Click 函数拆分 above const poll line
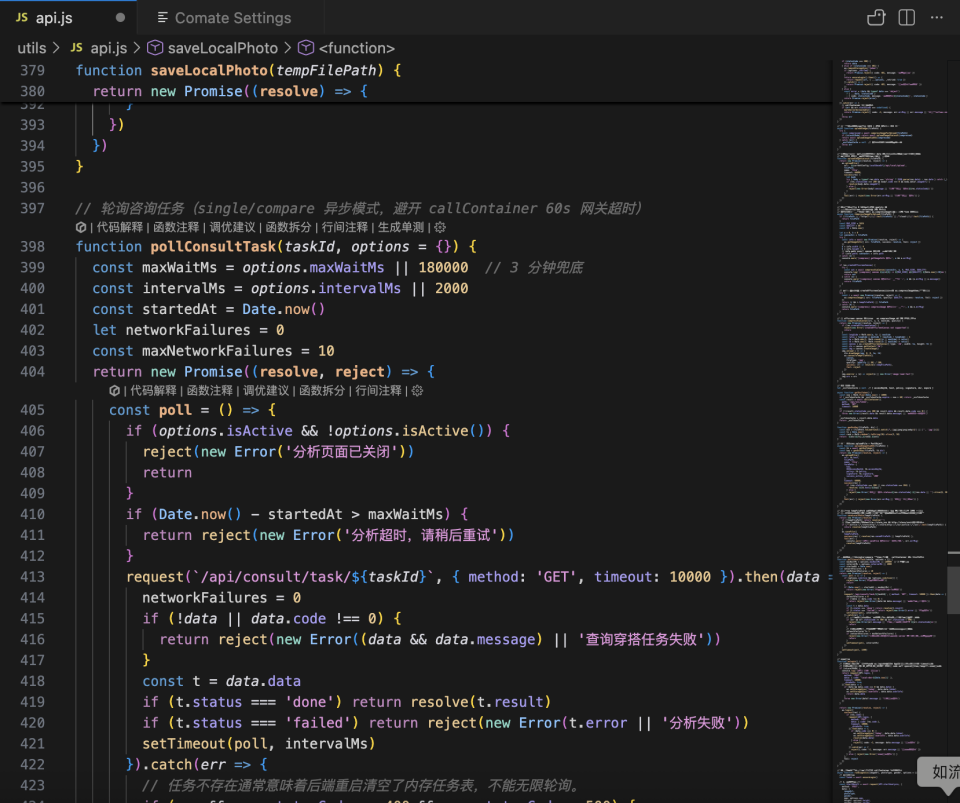The image size is (960, 803). pyautogui.click(x=322, y=390)
